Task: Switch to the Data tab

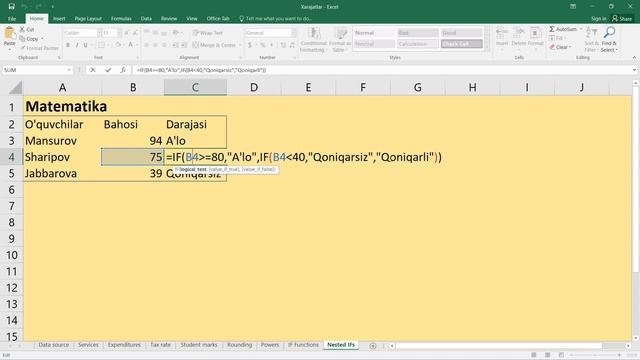Action: 146,19
